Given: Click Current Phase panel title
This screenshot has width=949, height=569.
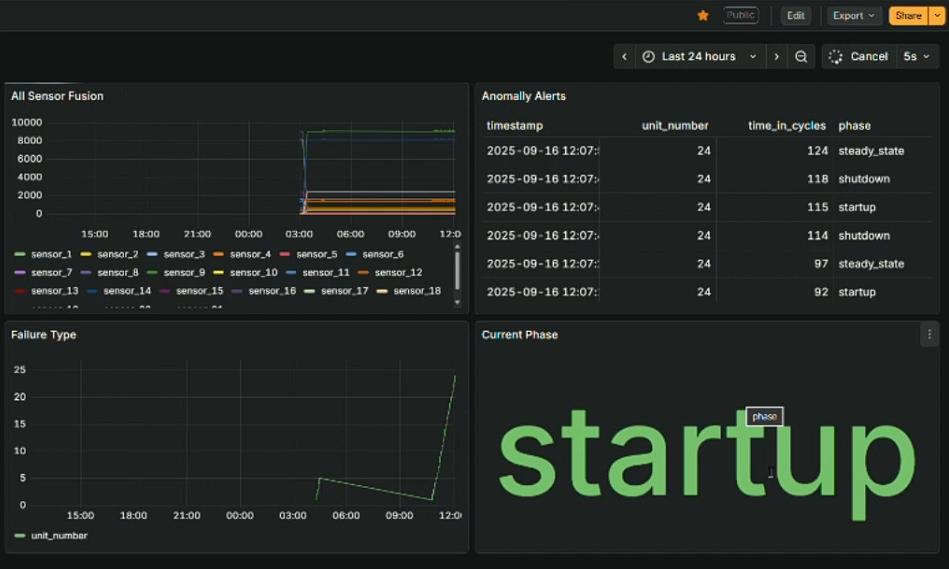Looking at the screenshot, I should tap(520, 335).
